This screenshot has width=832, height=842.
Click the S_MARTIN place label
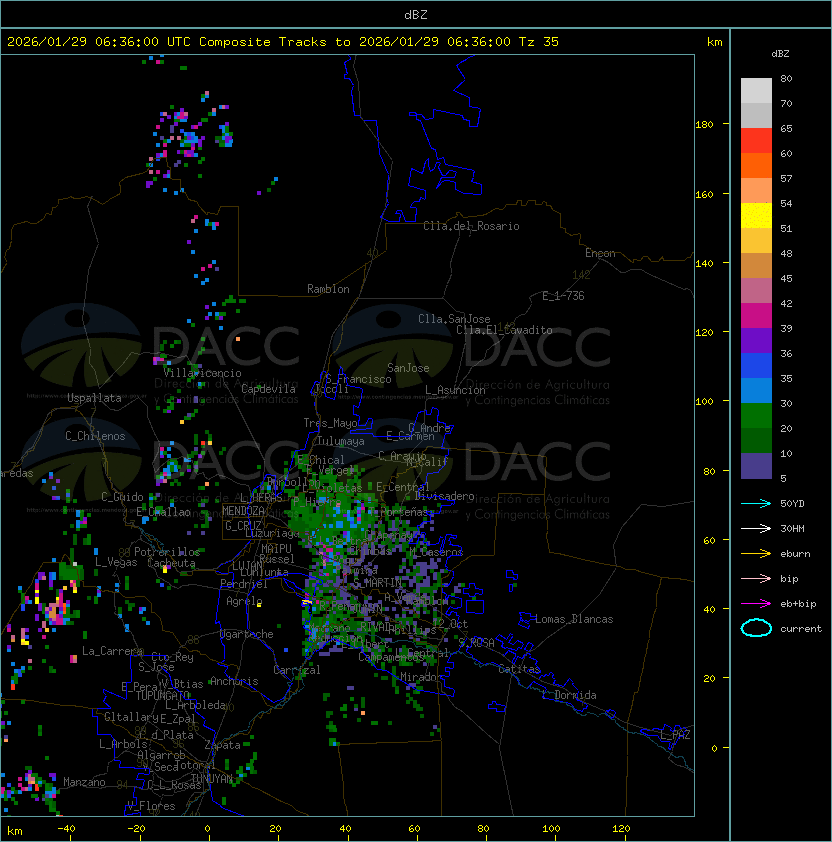378,583
